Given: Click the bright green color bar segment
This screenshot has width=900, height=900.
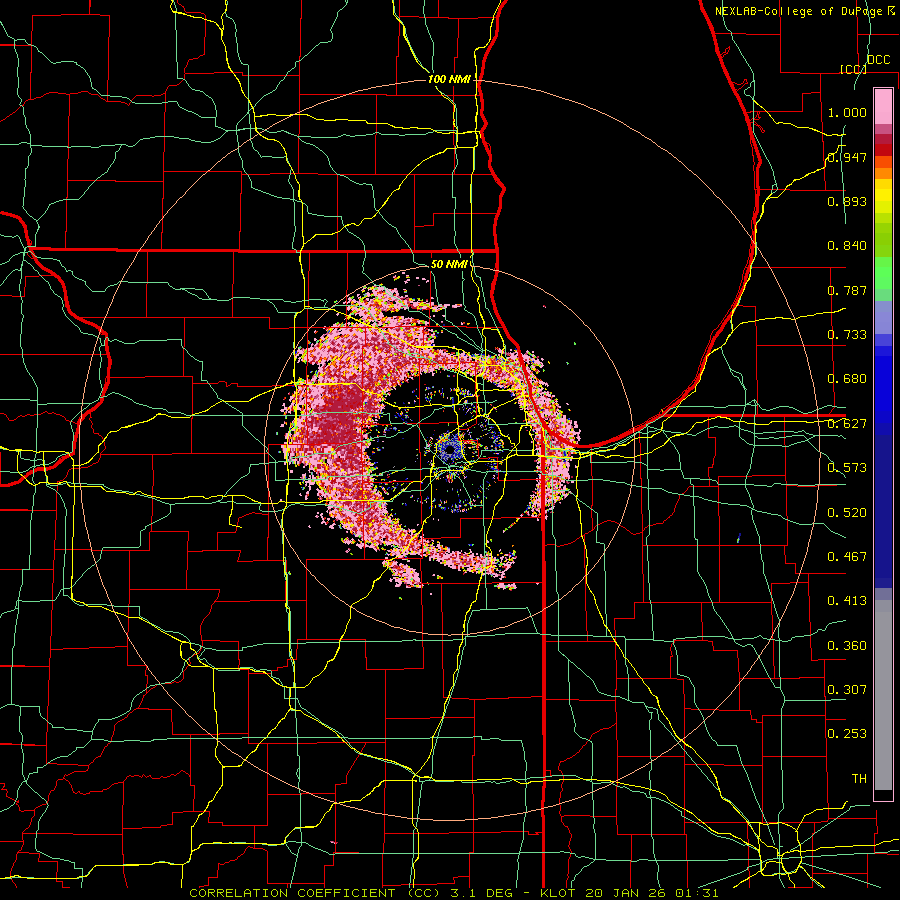Looking at the screenshot, I should pyautogui.click(x=883, y=273).
